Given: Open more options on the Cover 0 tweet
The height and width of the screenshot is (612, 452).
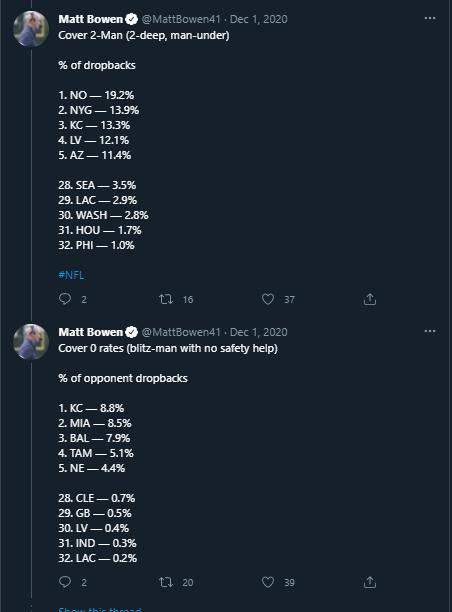Looking at the screenshot, I should (x=430, y=331).
